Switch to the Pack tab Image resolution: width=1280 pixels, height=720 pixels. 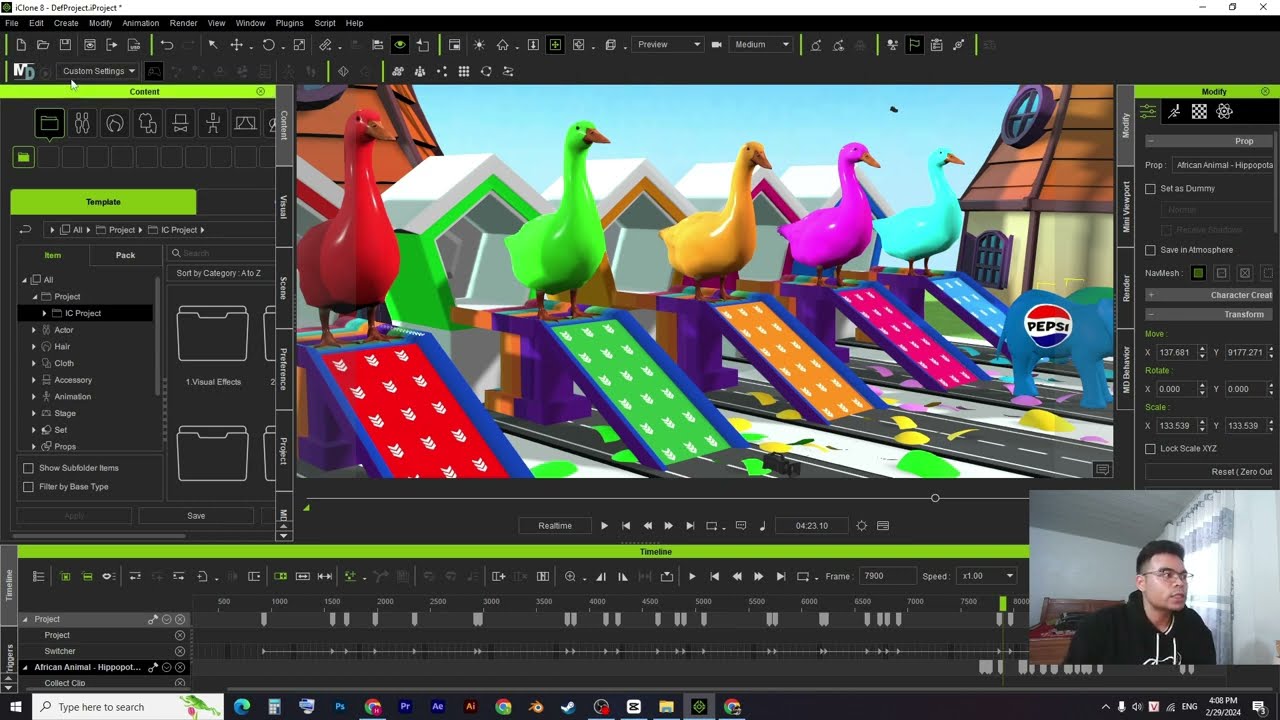coord(125,255)
